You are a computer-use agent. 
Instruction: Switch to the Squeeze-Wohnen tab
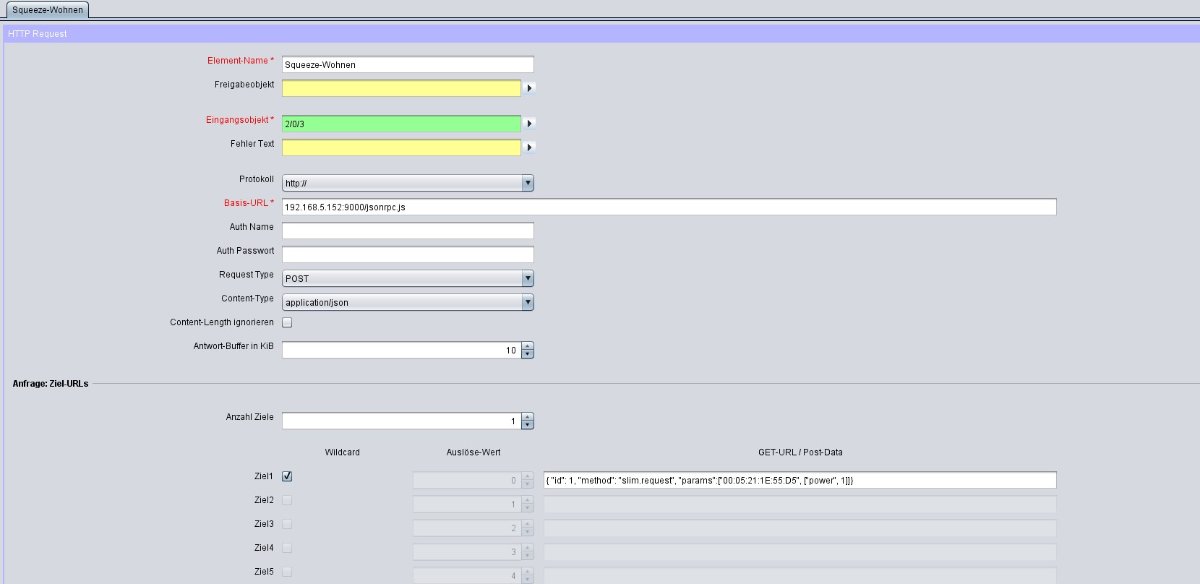(x=47, y=9)
